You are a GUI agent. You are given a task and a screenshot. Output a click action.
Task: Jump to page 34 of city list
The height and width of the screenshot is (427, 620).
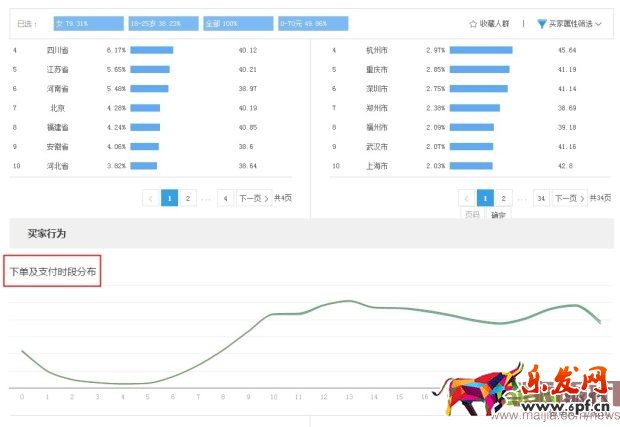(x=541, y=198)
